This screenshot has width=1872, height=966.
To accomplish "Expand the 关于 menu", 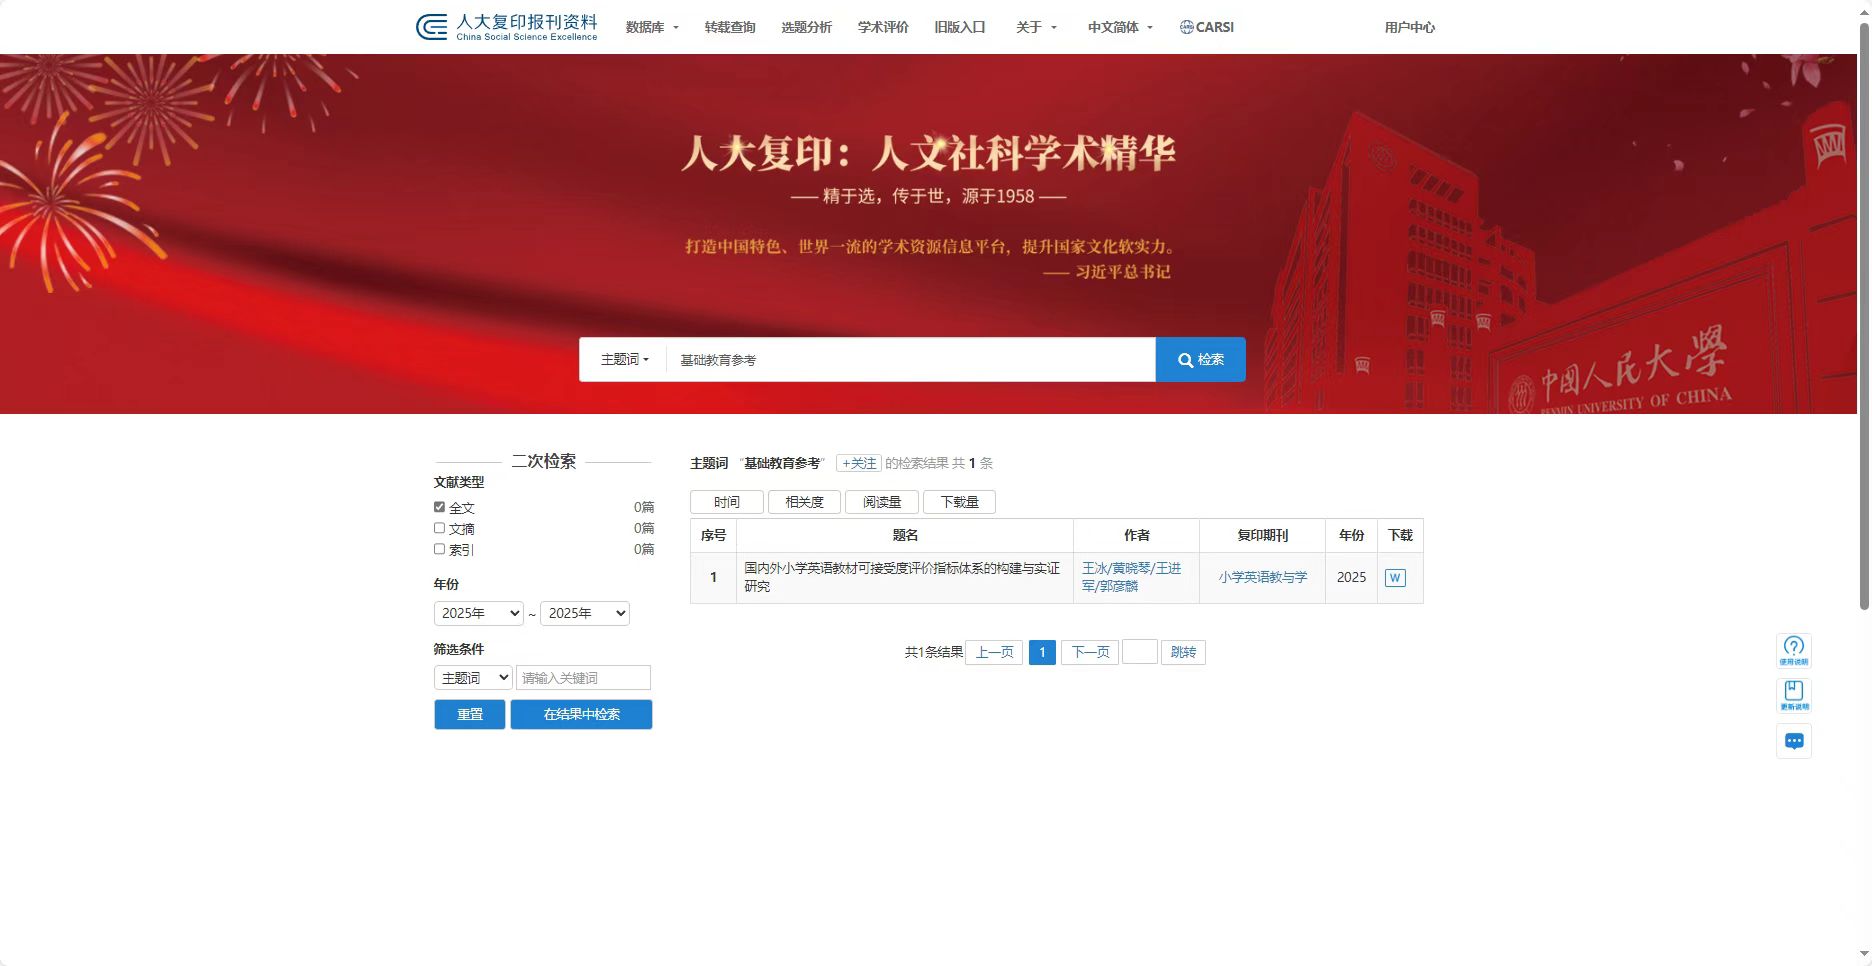I will (1036, 27).
